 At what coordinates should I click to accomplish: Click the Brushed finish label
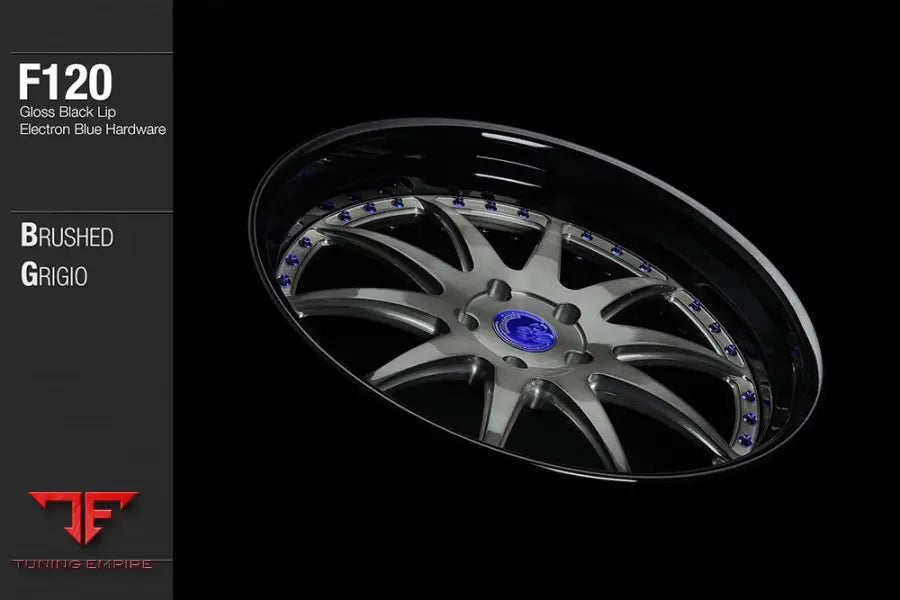66,236
